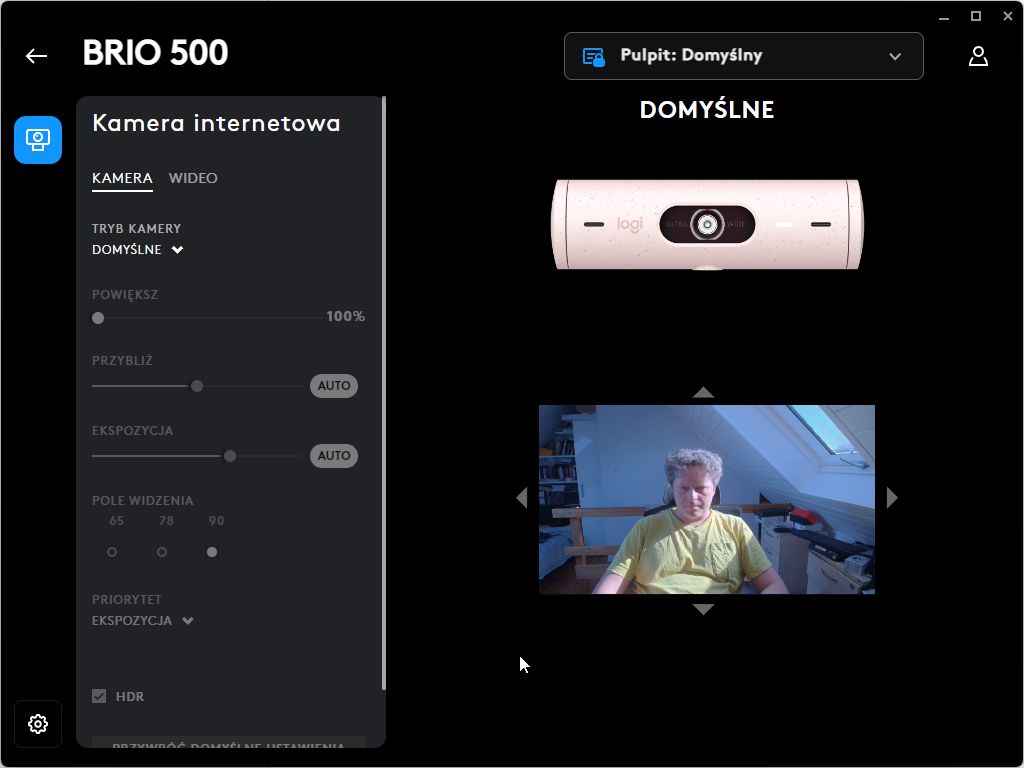Select the 78 field of view option
Viewport: 1024px width, 768px height.
(x=162, y=552)
